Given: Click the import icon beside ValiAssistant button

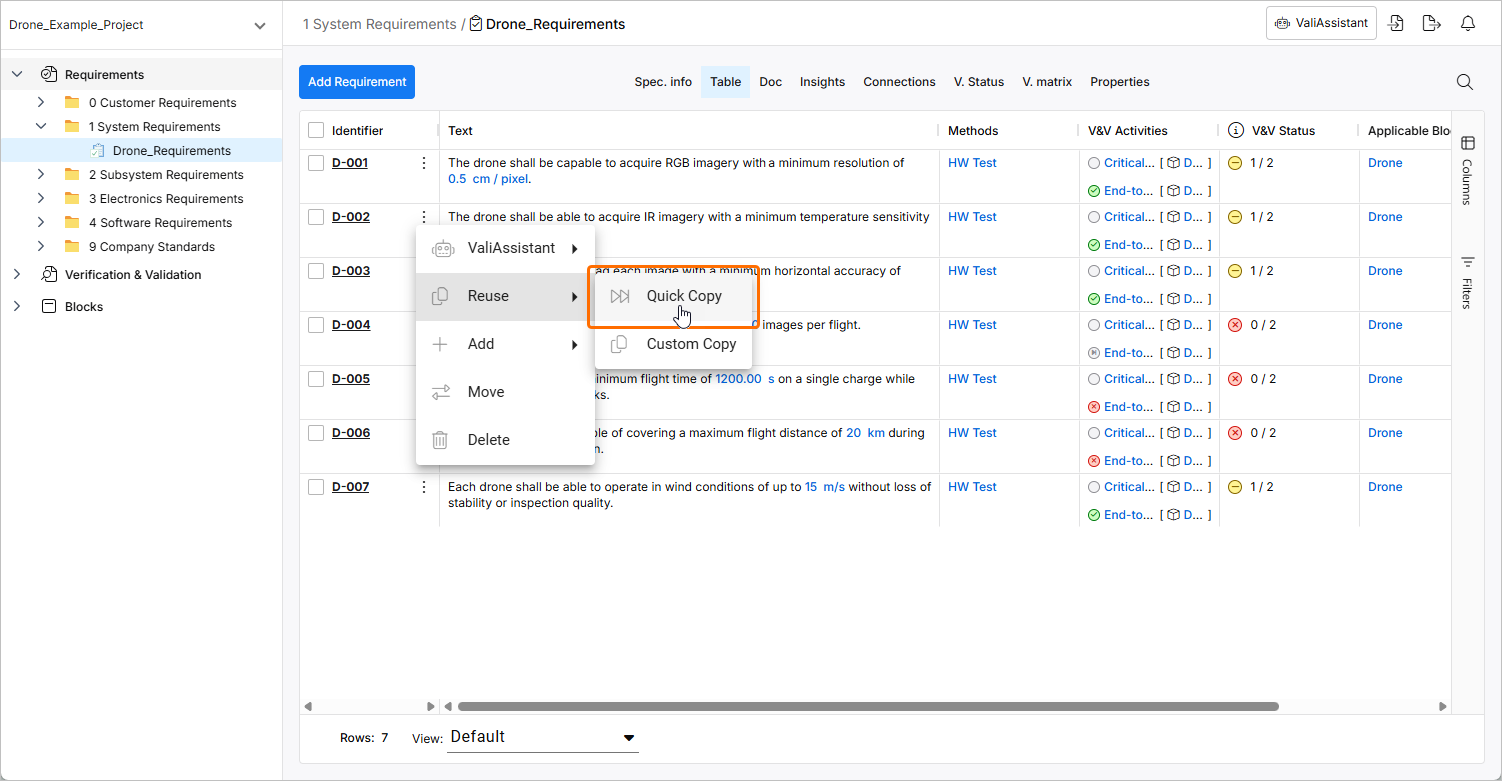Looking at the screenshot, I should (1397, 24).
